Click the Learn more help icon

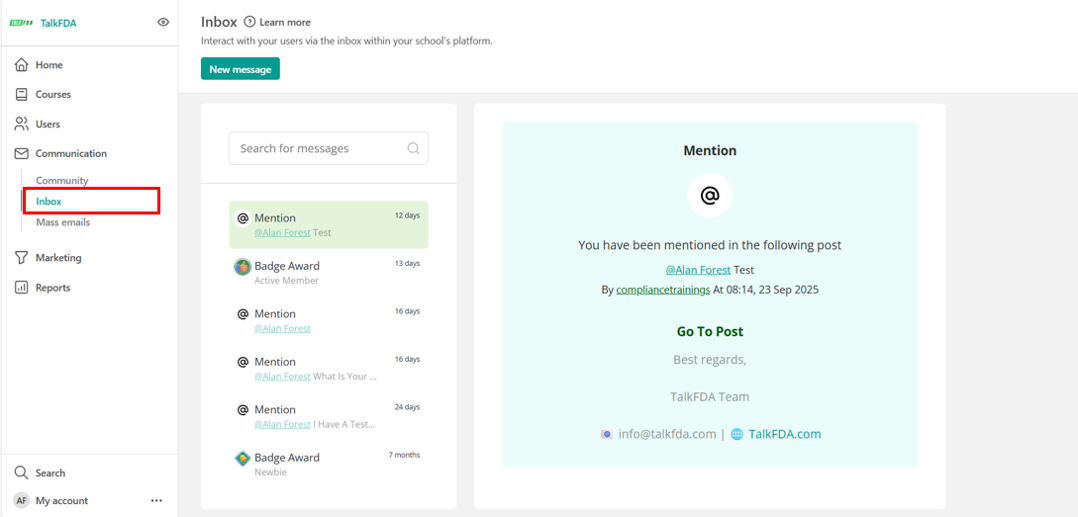(249, 22)
